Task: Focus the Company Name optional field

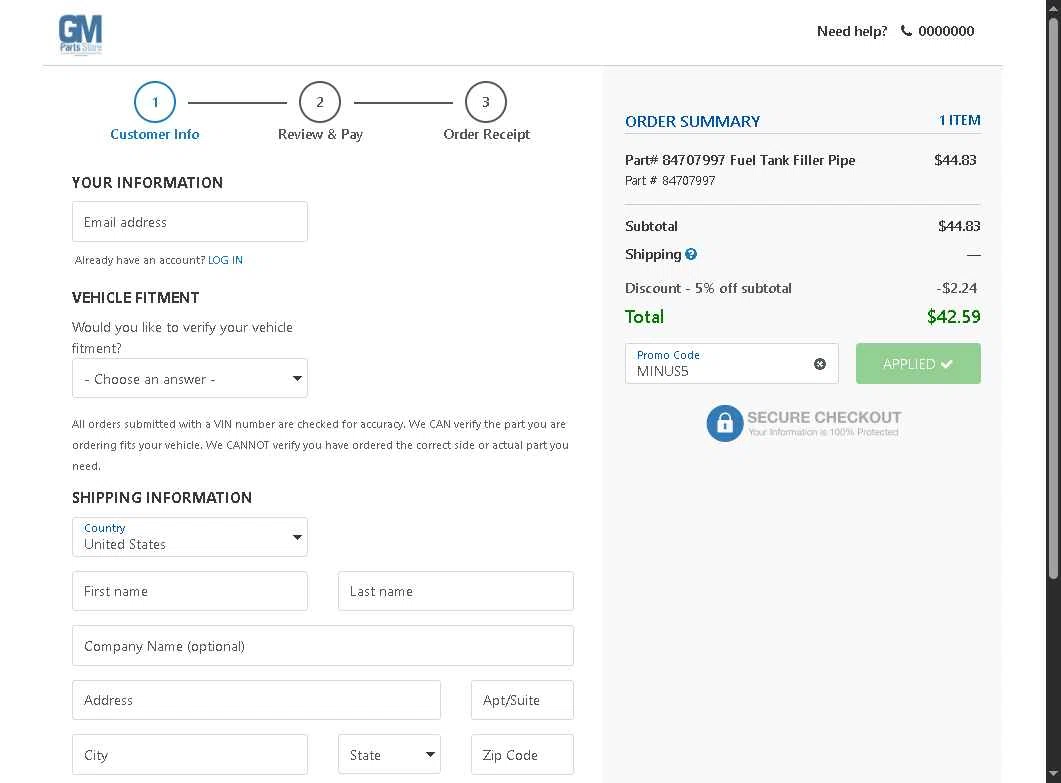Action: [323, 646]
